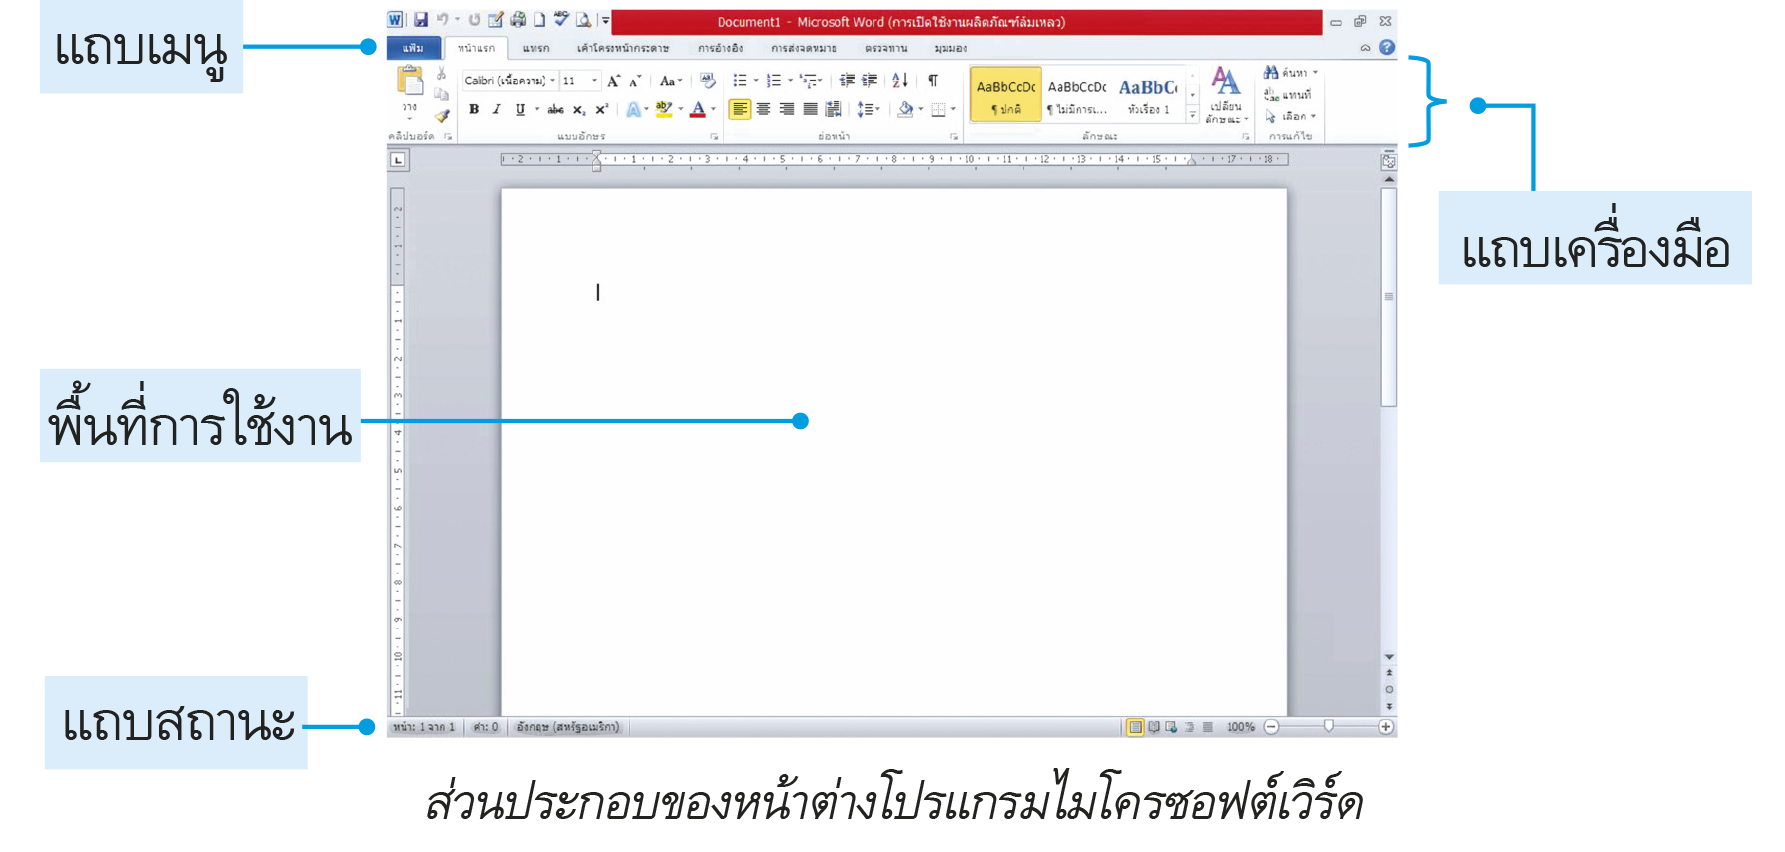The height and width of the screenshot is (852, 1785).
Task: Click the Sort A-Z icon
Action: coord(900,81)
